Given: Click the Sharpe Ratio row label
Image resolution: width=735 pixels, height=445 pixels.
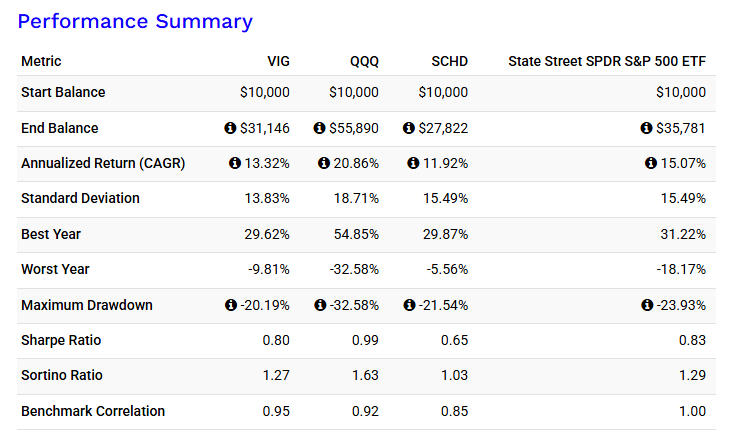Looking at the screenshot, I should point(61,340).
